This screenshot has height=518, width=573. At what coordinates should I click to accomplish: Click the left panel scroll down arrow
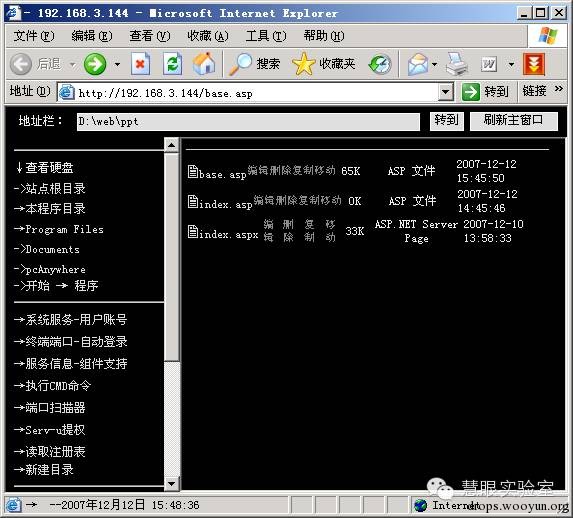[171, 484]
